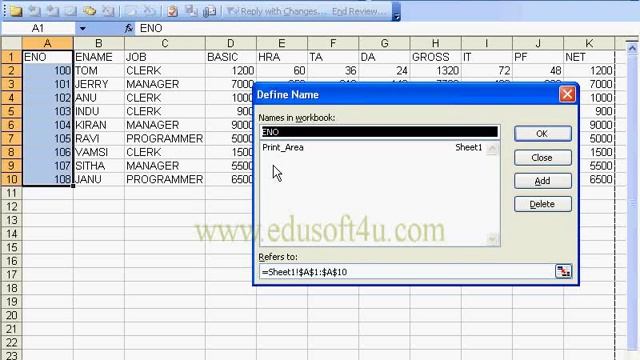The image size is (640, 360).
Task: Click cell containing GROSS header
Action: 436,57
